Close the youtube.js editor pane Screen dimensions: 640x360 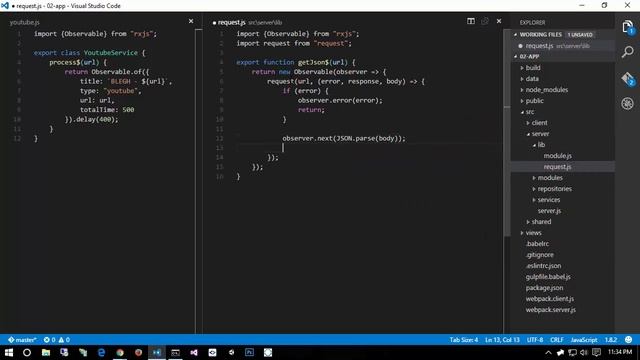(191, 21)
